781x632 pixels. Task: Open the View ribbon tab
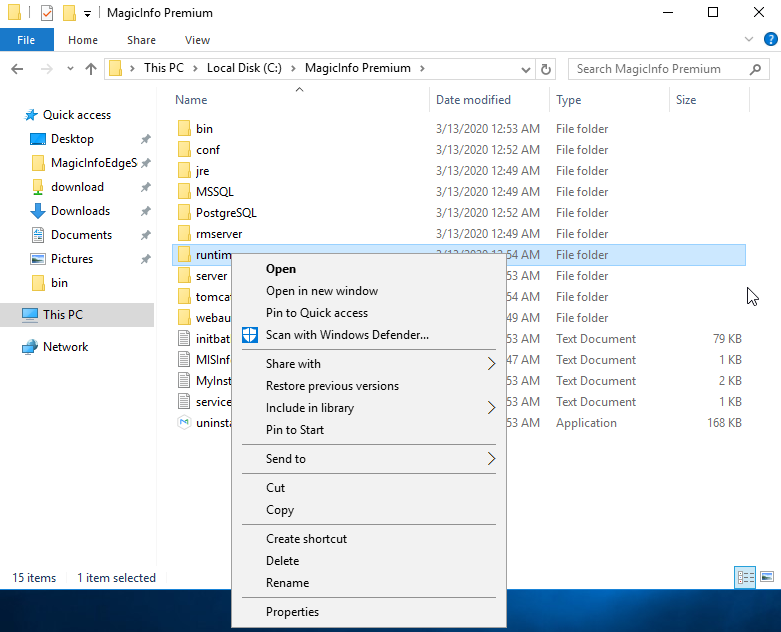(197, 40)
